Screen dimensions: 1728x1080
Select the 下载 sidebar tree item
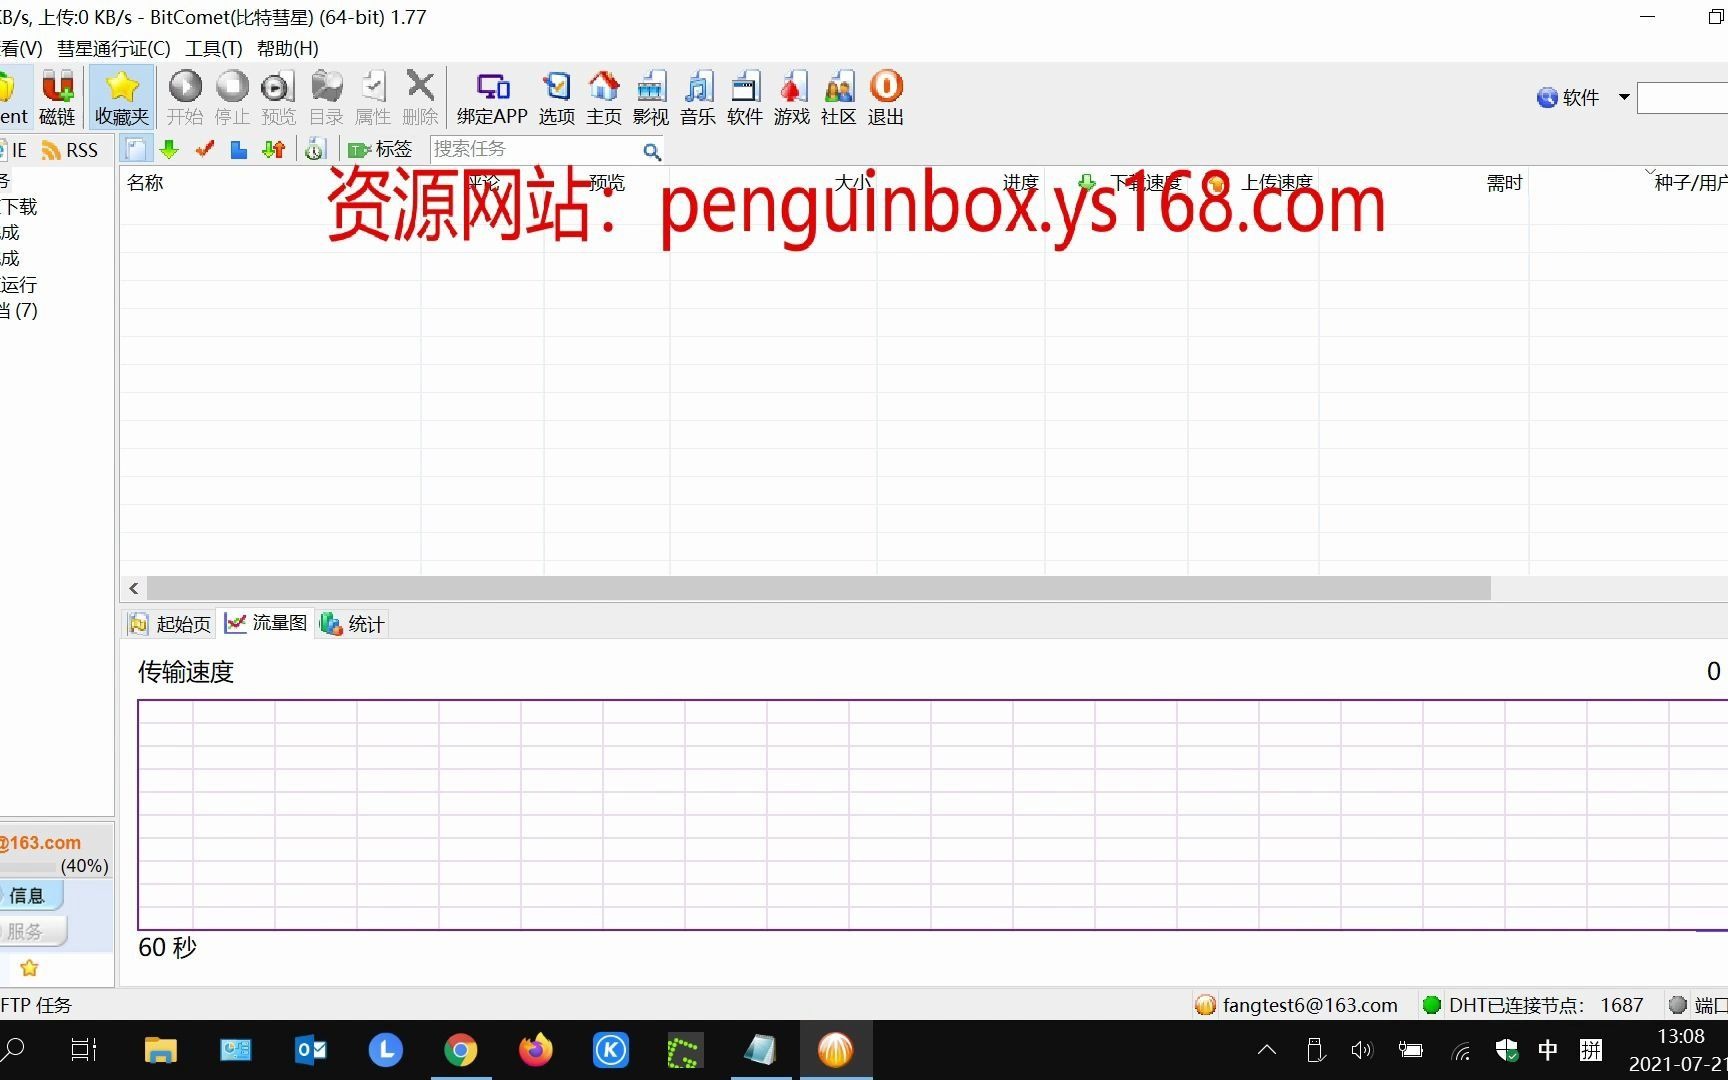(19, 206)
